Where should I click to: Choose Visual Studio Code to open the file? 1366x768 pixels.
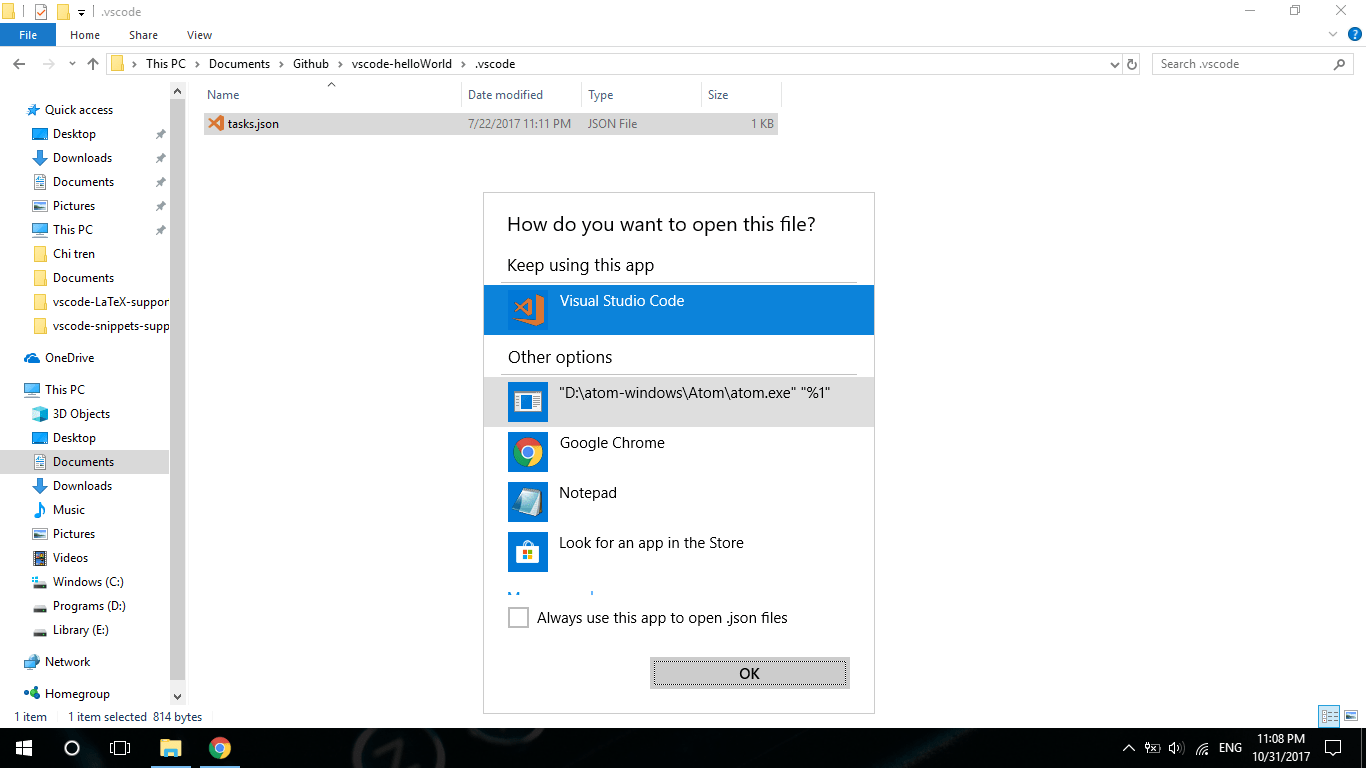679,310
